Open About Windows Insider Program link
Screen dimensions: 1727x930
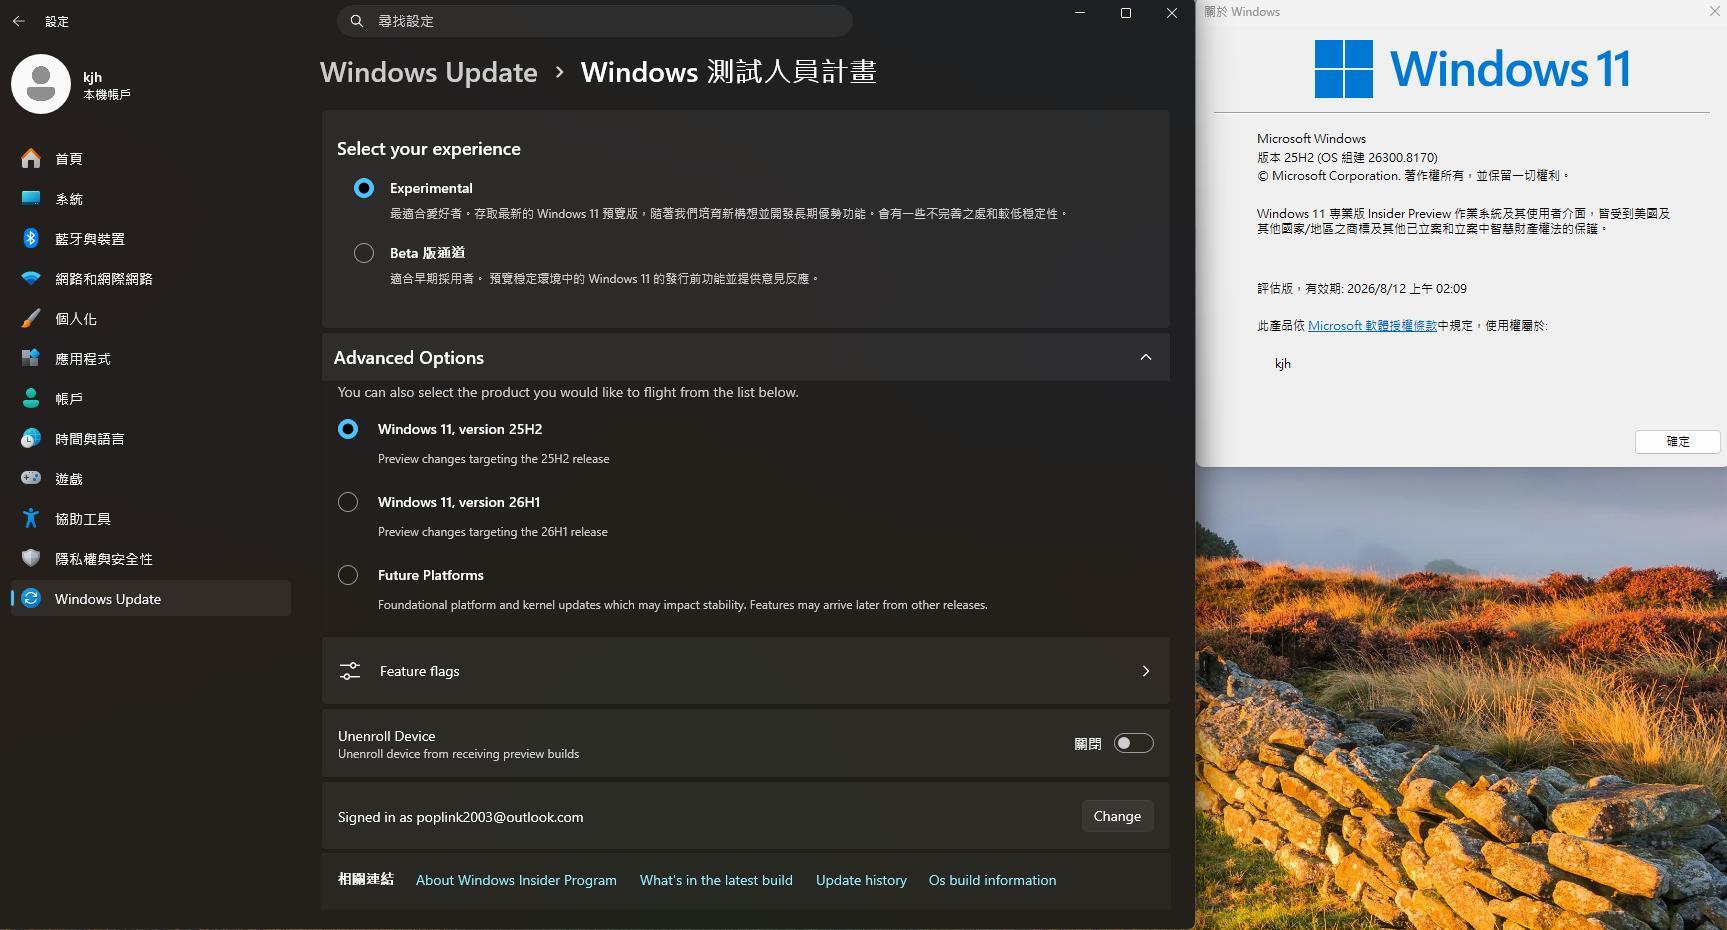click(x=516, y=880)
